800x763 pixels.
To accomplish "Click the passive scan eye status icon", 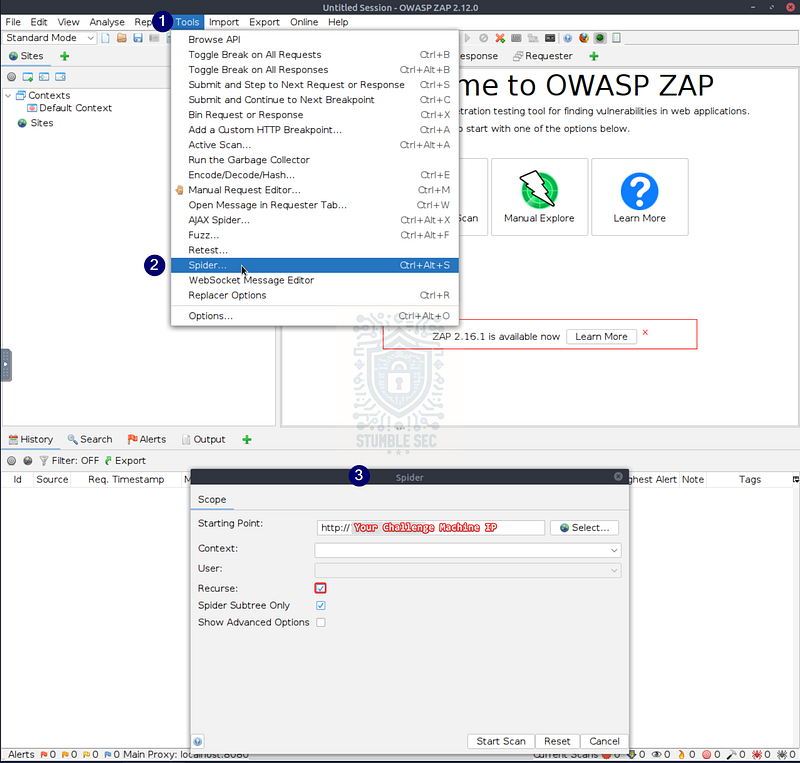I will pos(657,754).
